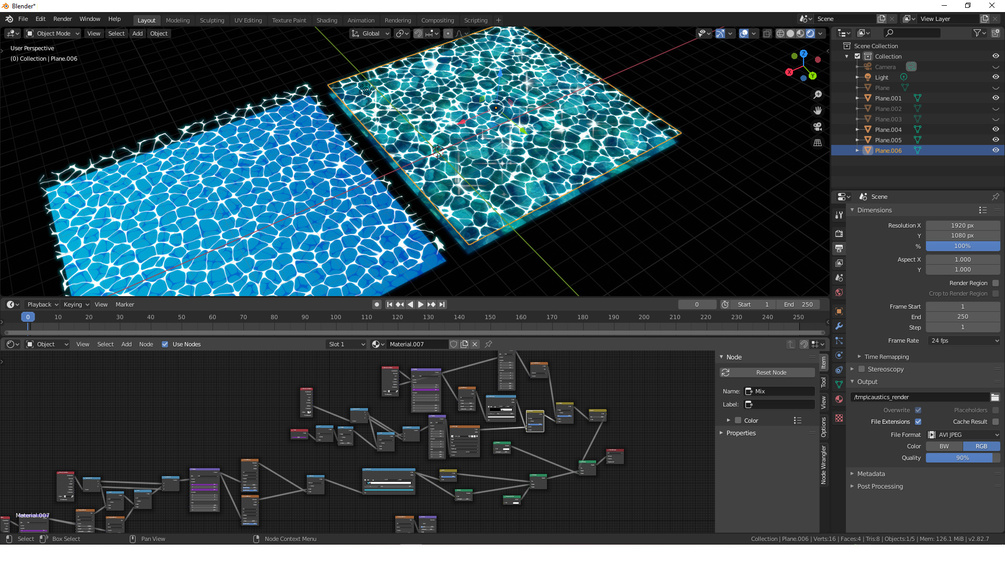Switch to the Shading workspace tab
The image size is (1005, 565).
326,20
